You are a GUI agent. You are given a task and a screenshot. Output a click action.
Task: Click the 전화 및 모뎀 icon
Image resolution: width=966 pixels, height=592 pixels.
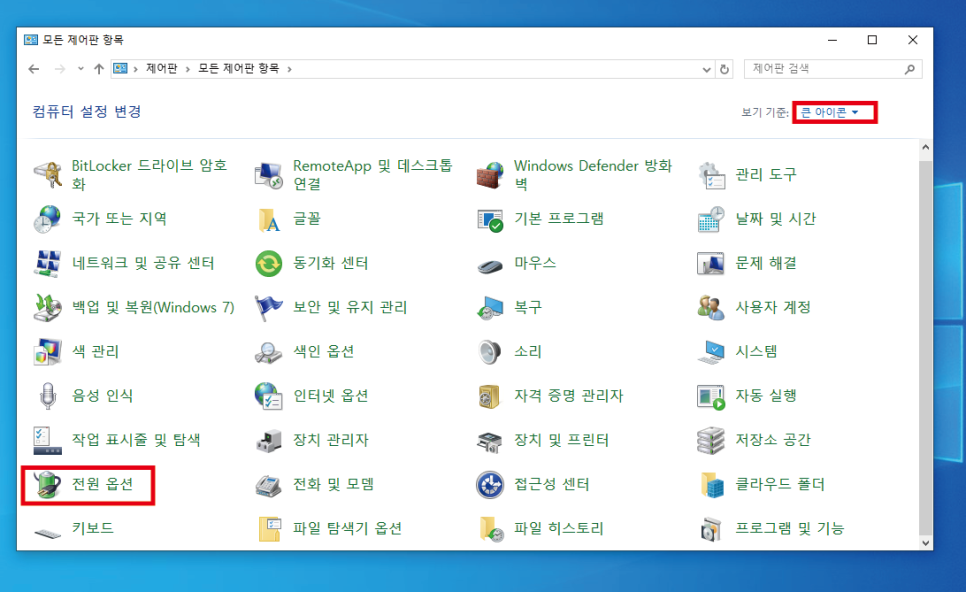(269, 485)
